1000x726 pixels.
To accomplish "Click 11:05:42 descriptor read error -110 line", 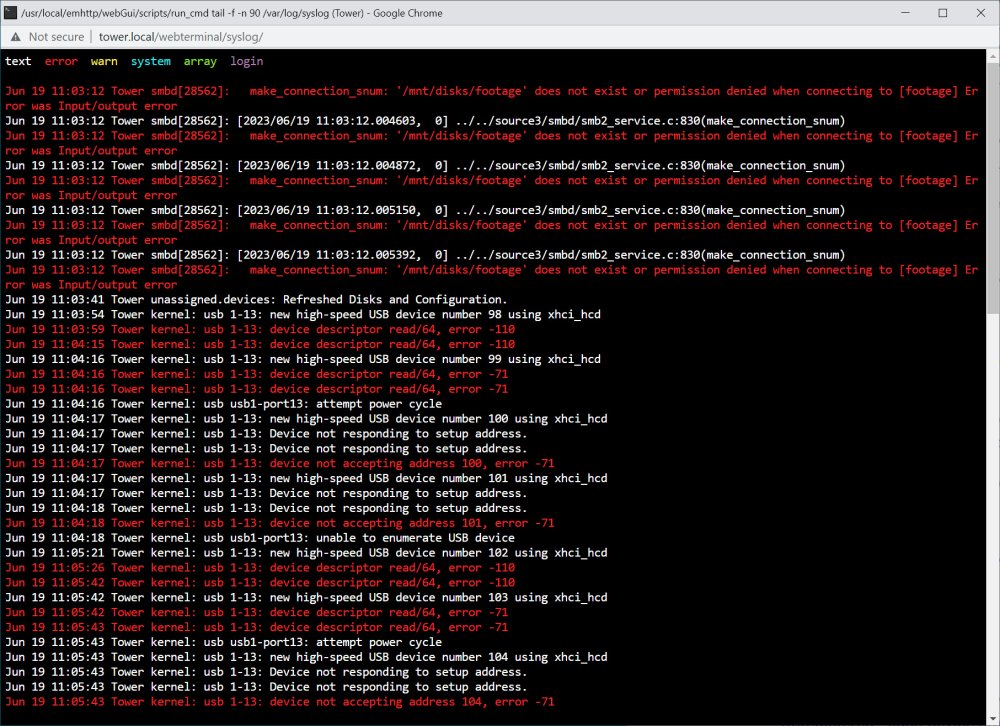I will (x=260, y=582).
